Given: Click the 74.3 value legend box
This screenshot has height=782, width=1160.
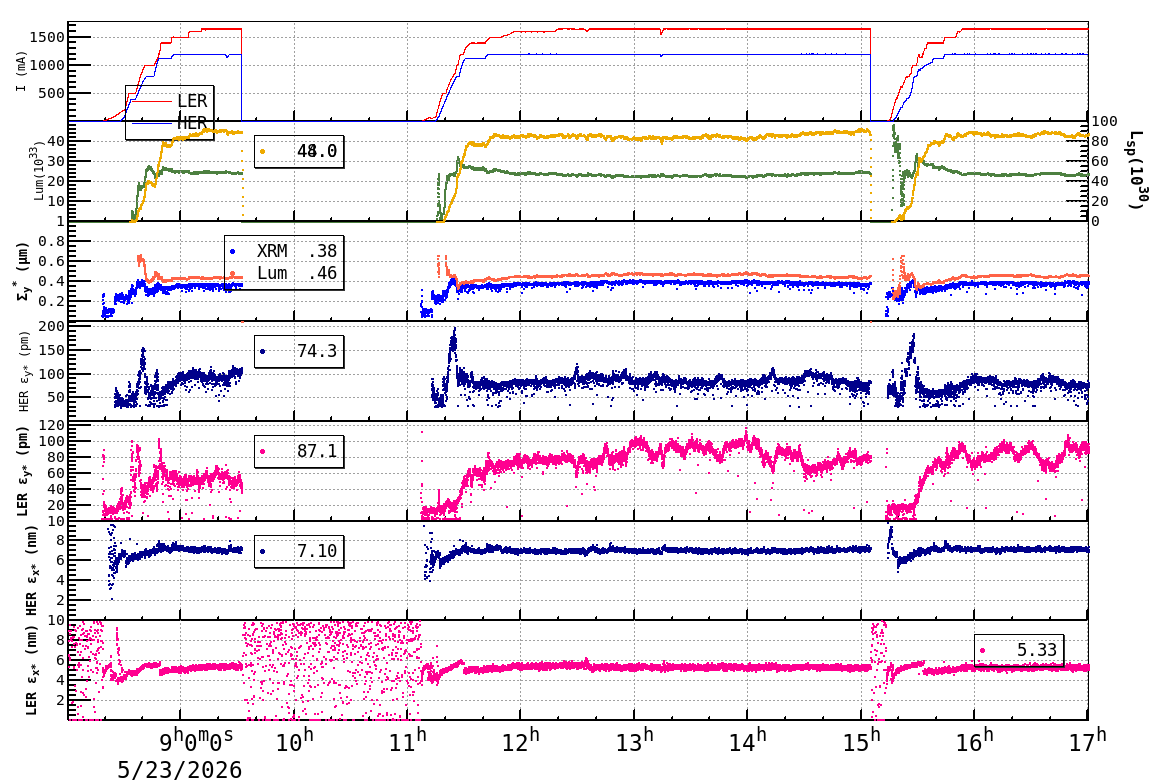Looking at the screenshot, I should click(299, 351).
